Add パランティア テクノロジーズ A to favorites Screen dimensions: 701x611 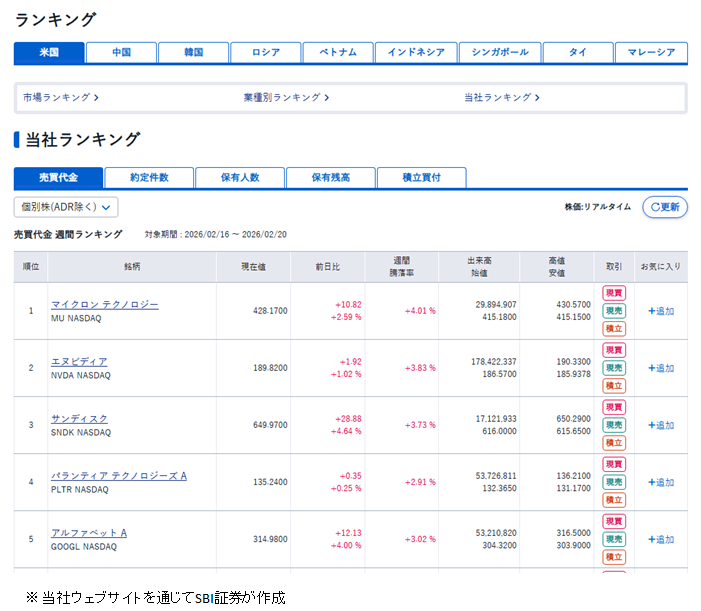[x=660, y=482]
